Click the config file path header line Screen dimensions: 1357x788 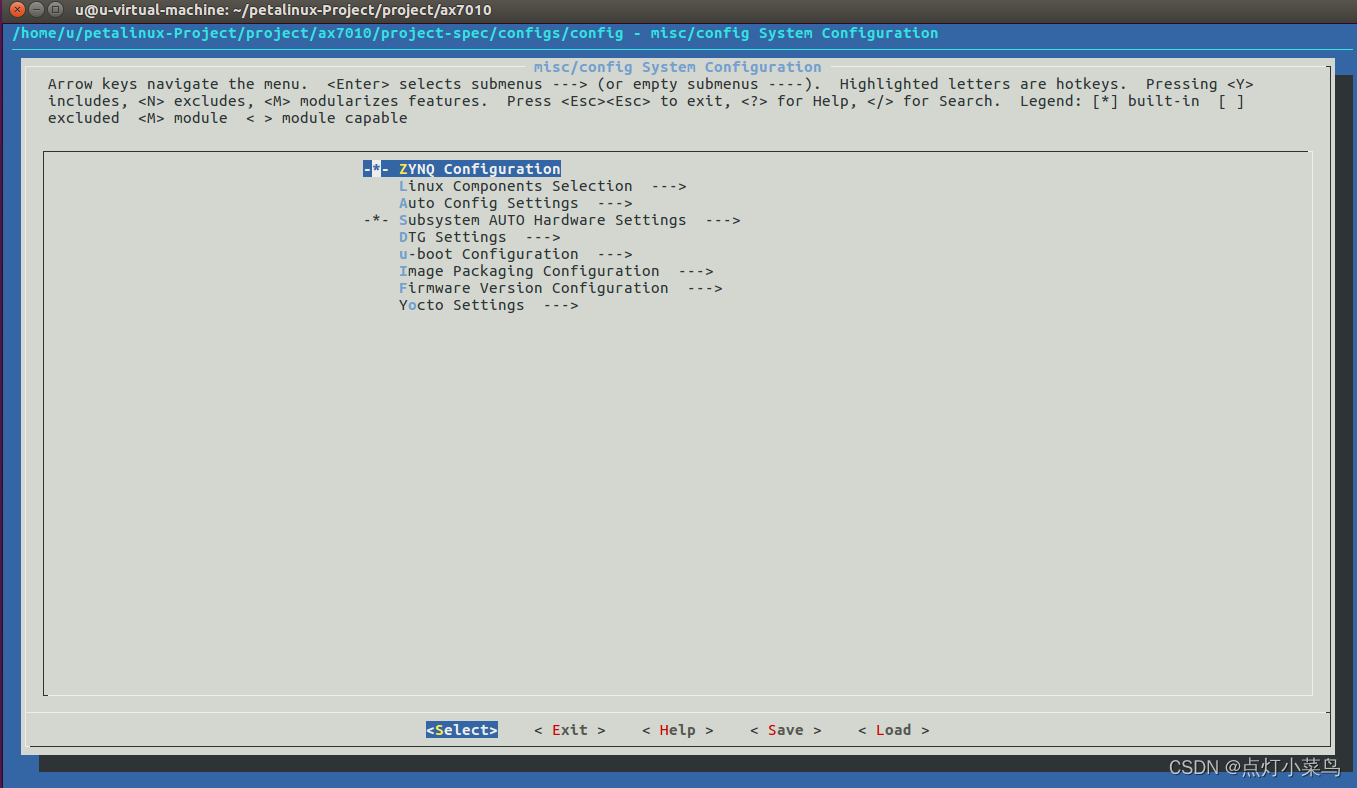click(x=475, y=33)
